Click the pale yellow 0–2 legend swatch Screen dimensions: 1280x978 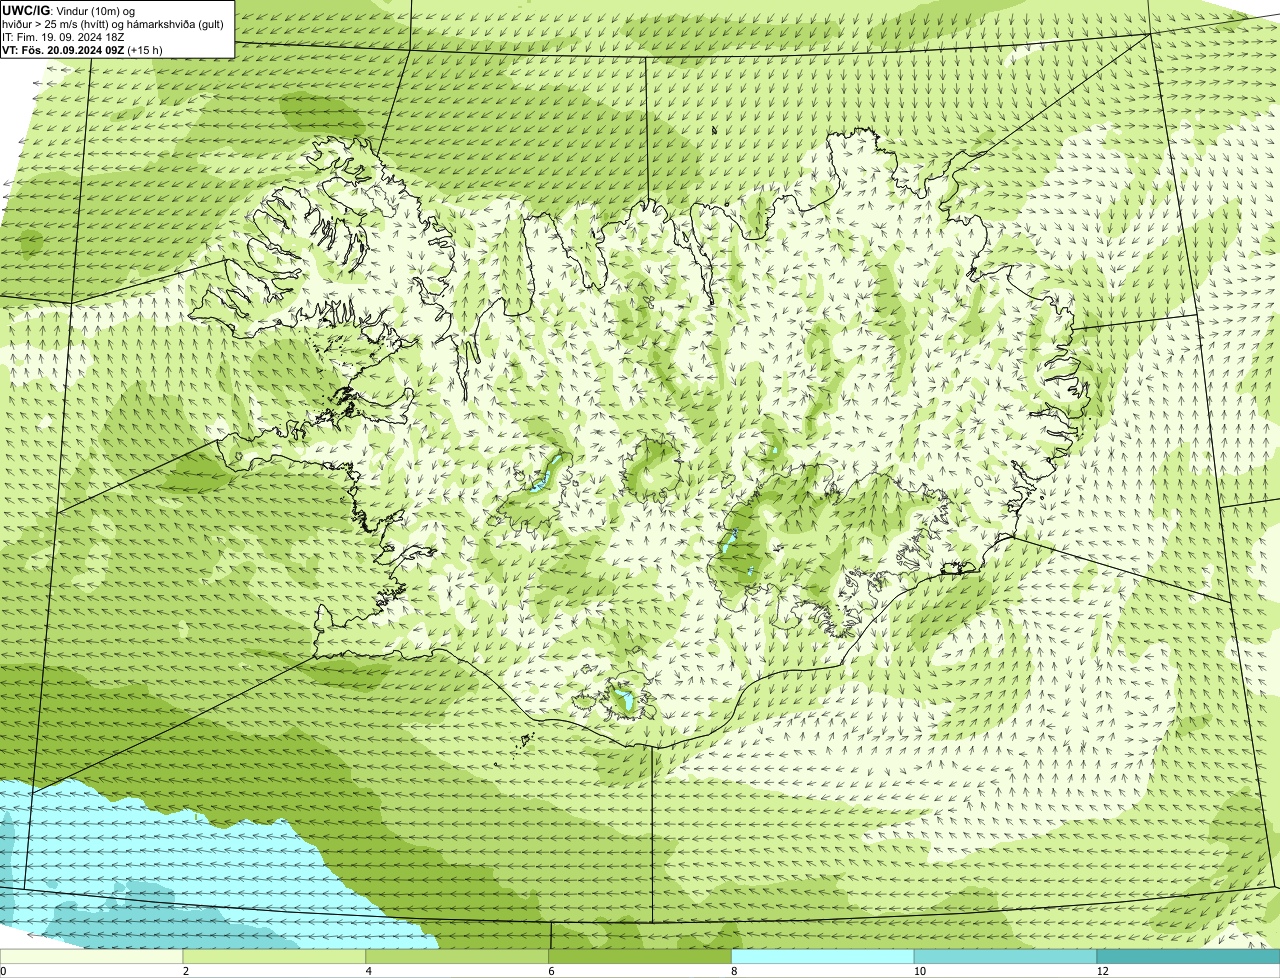[x=92, y=956]
